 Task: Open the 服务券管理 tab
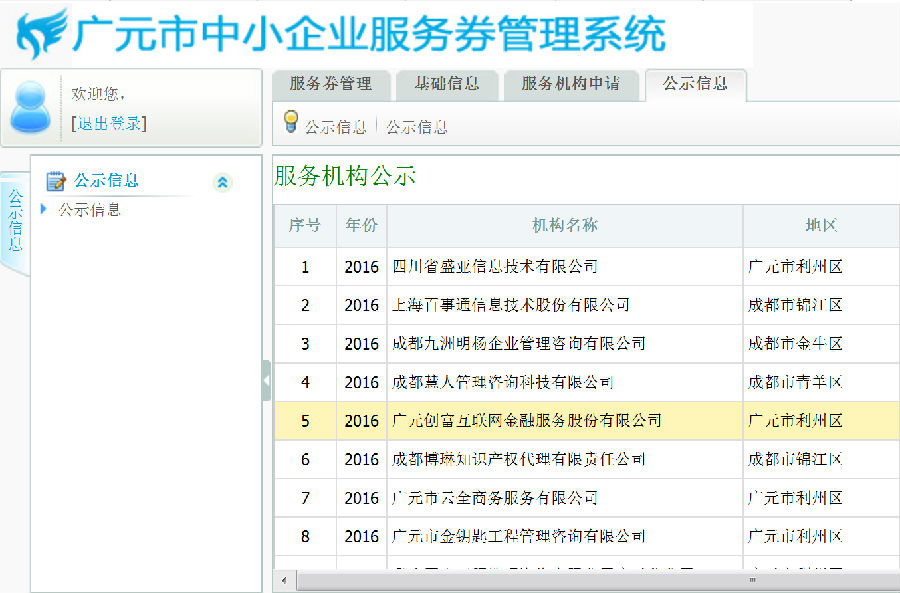pyautogui.click(x=330, y=84)
